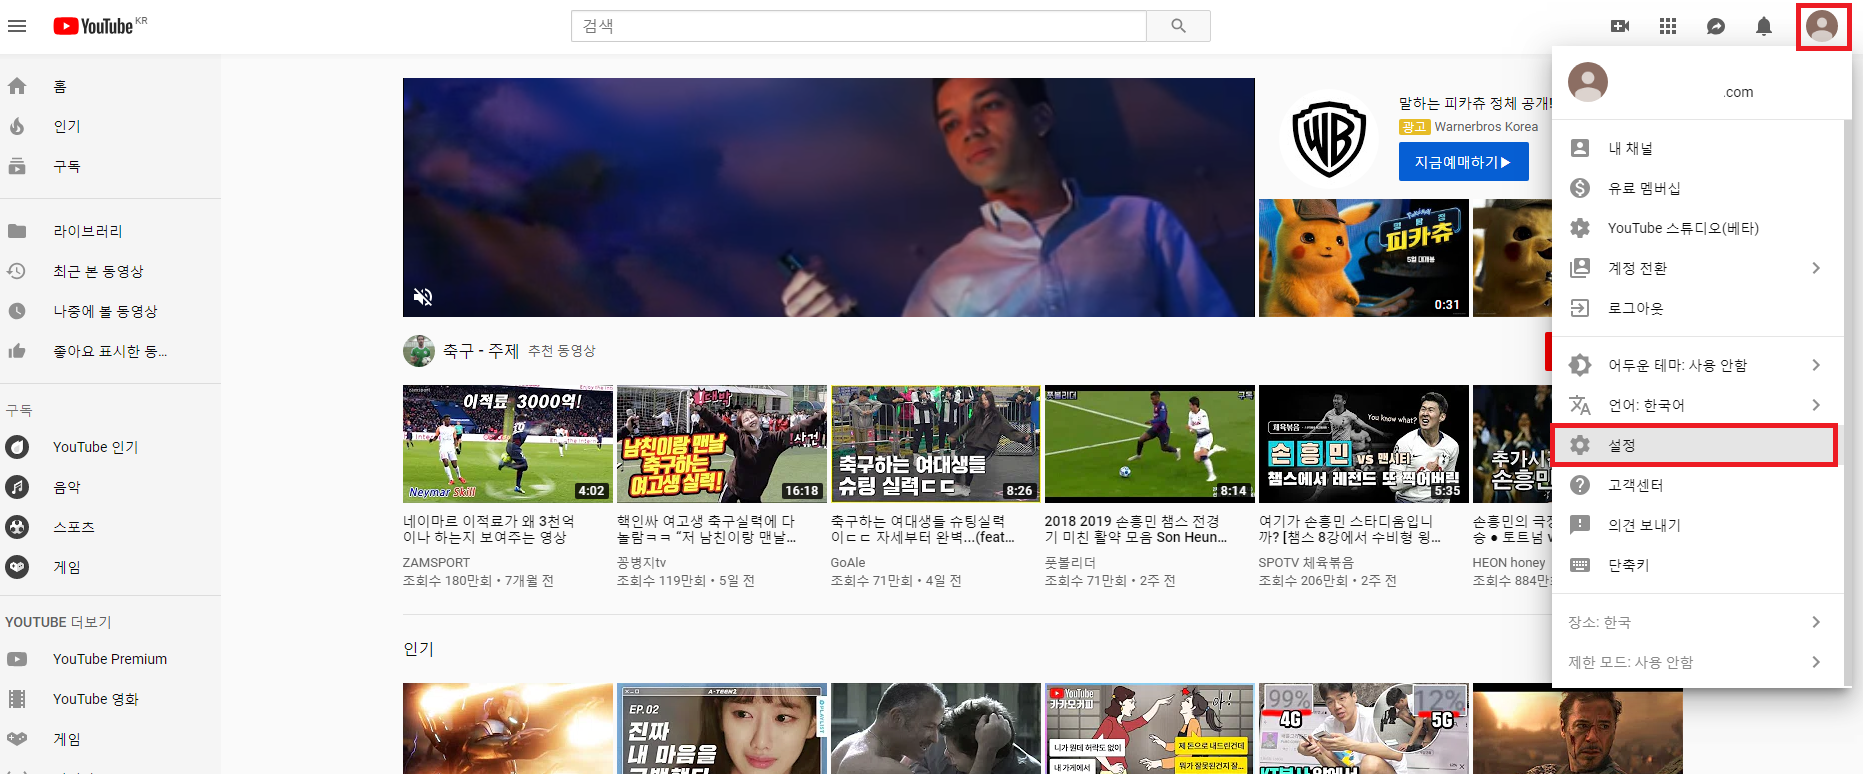Viewport: 1863px width, 774px height.
Task: Open the 이적료 3000억 Neymar thumbnail
Action: point(508,444)
